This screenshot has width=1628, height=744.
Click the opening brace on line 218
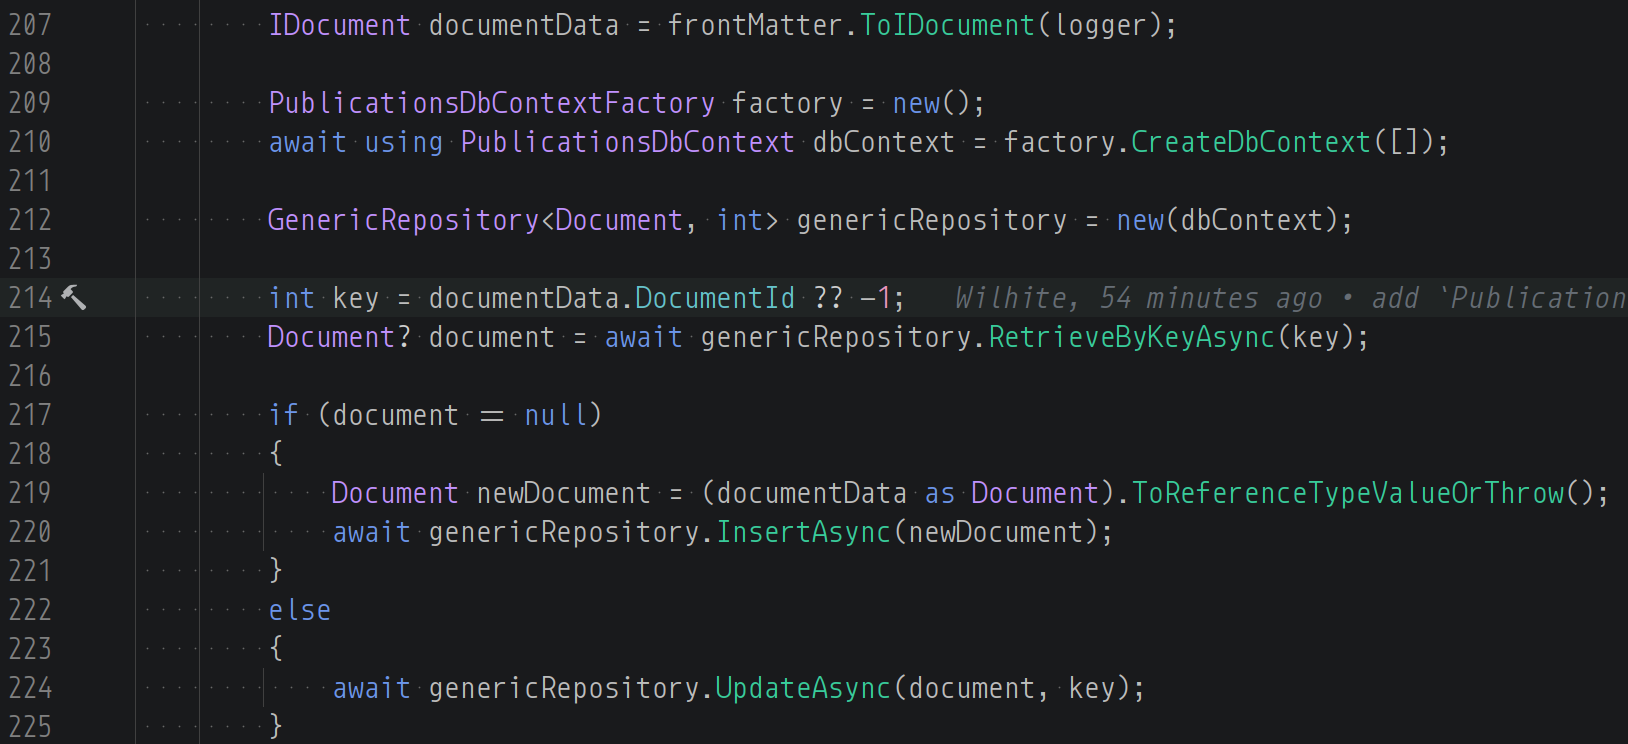click(x=276, y=454)
